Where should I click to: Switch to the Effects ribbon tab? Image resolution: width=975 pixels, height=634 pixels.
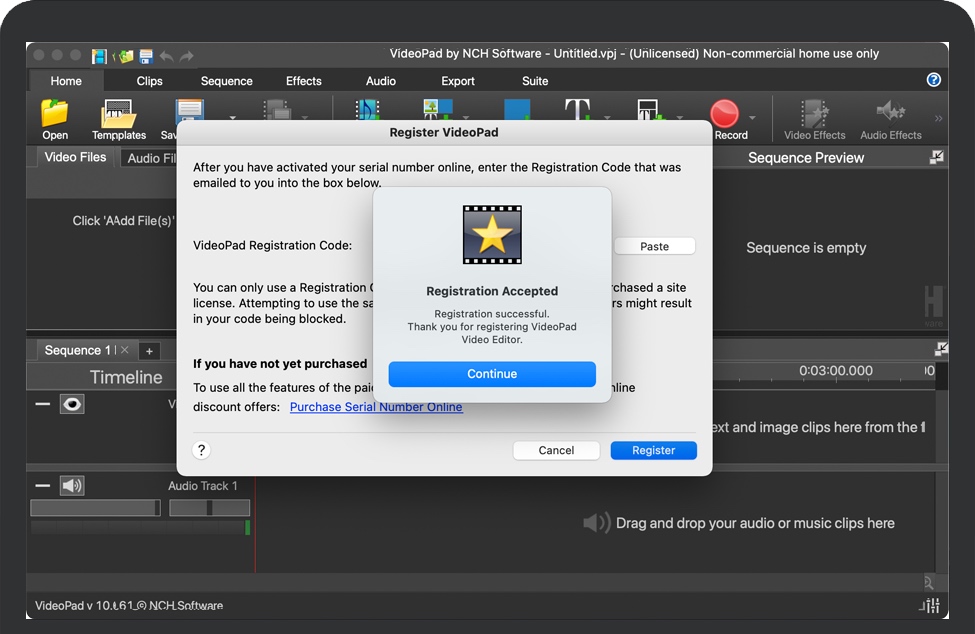pyautogui.click(x=303, y=81)
